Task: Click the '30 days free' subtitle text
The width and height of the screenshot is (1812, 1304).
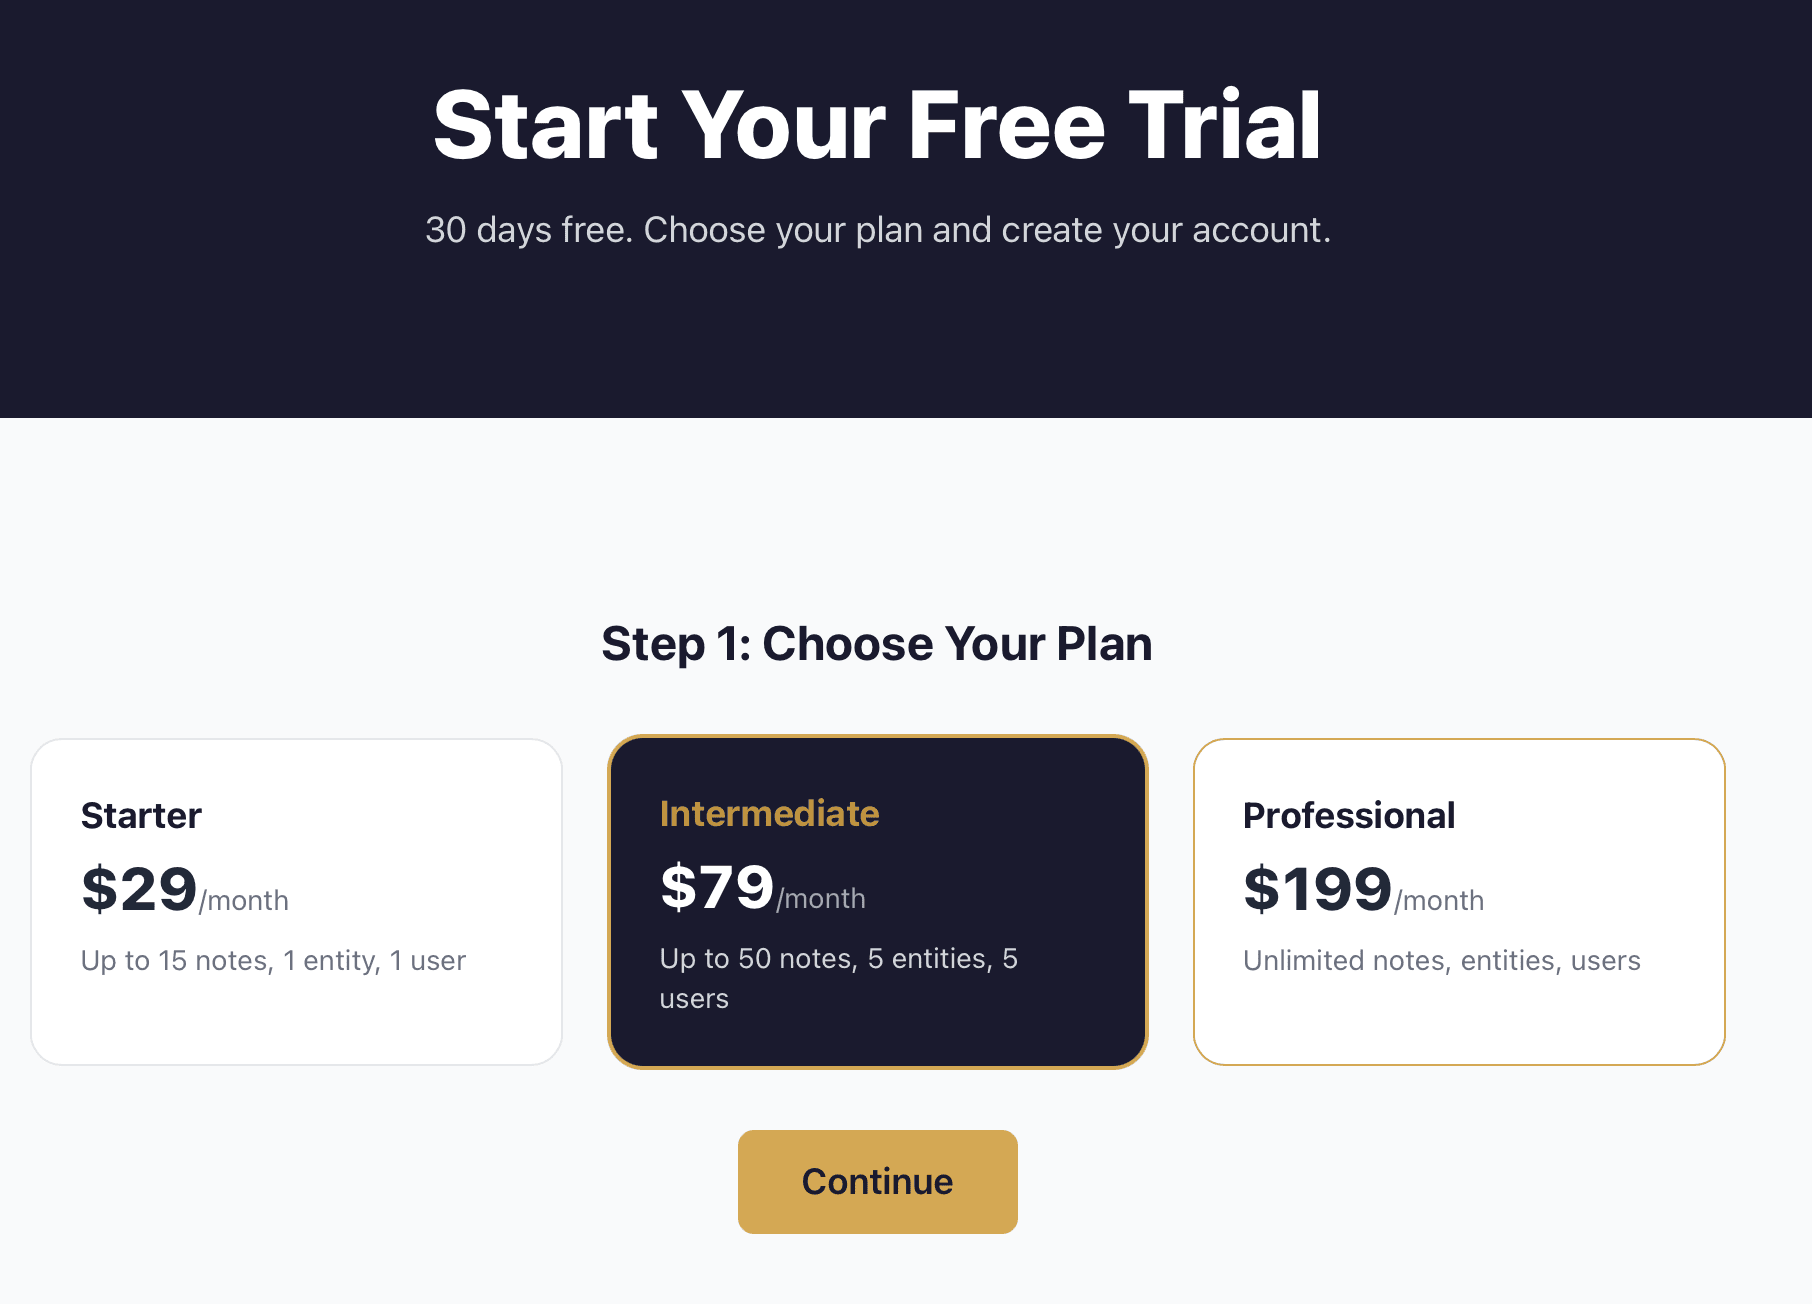Action: (877, 230)
